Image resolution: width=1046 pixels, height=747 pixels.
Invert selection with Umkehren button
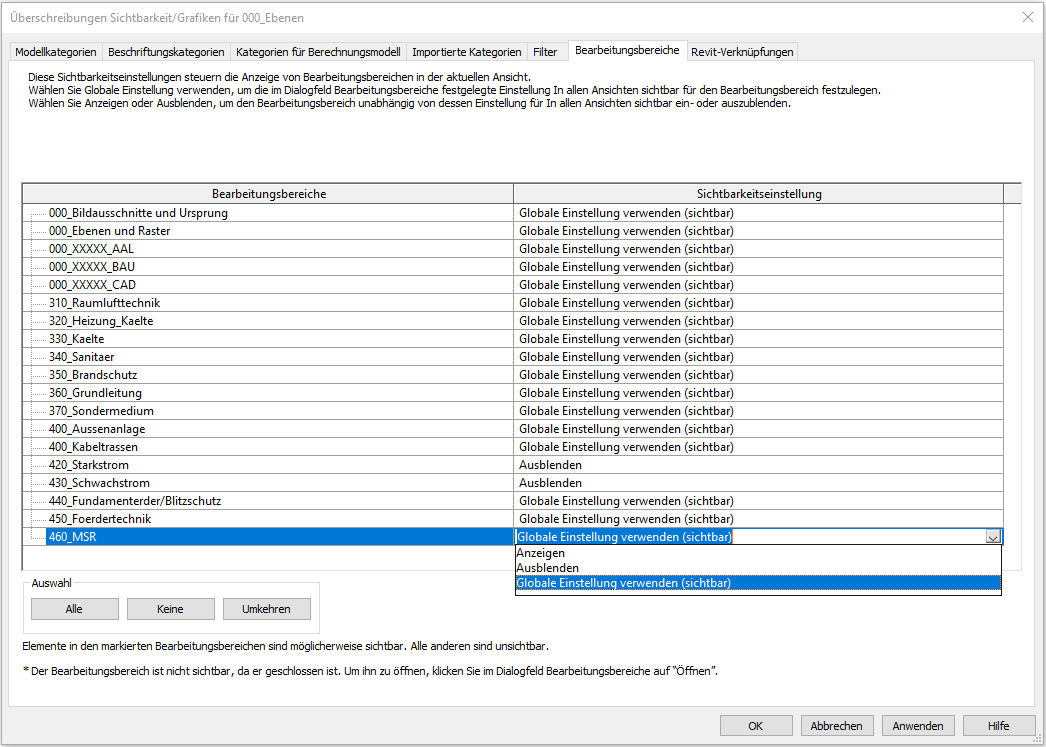(266, 609)
